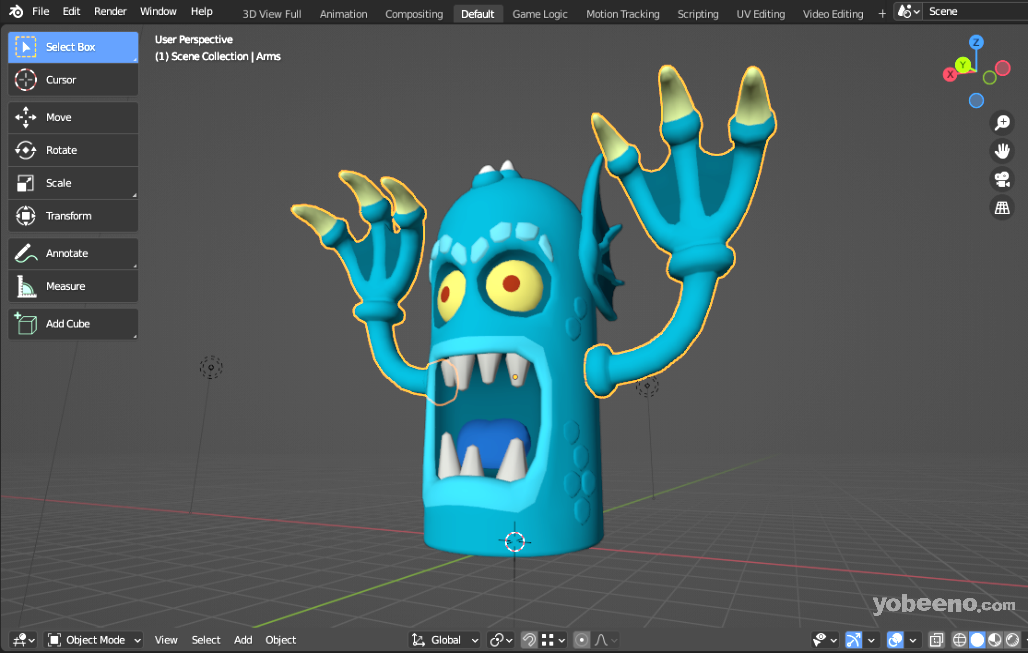The height and width of the screenshot is (653, 1028).
Task: Choose the Measure tool
Action: [73, 286]
